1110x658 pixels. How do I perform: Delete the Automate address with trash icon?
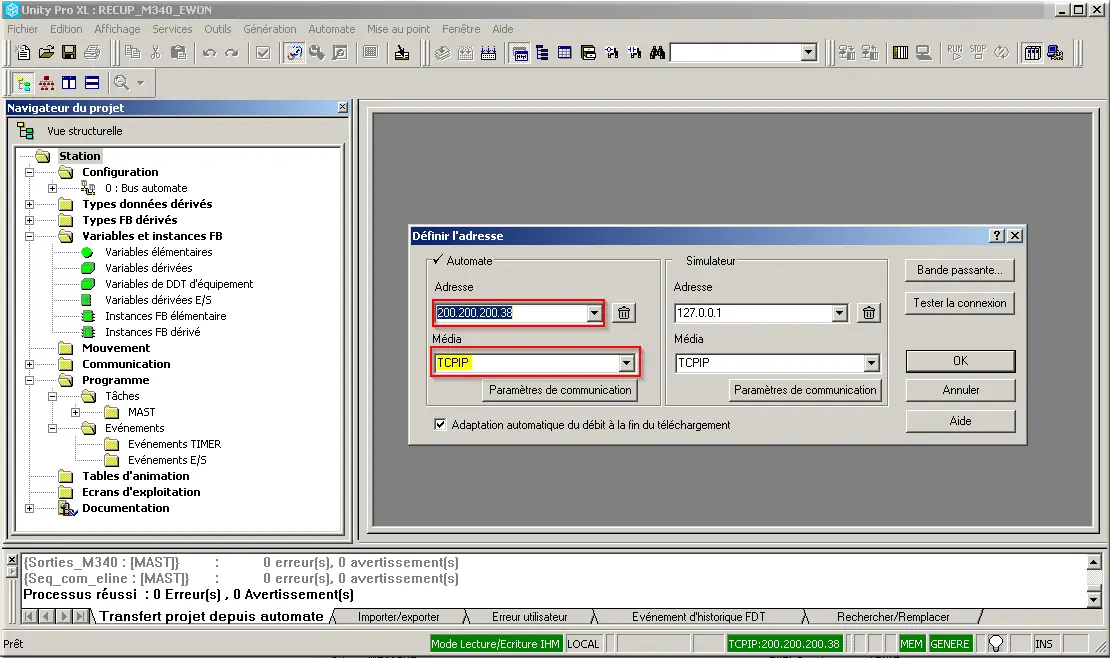[624, 313]
